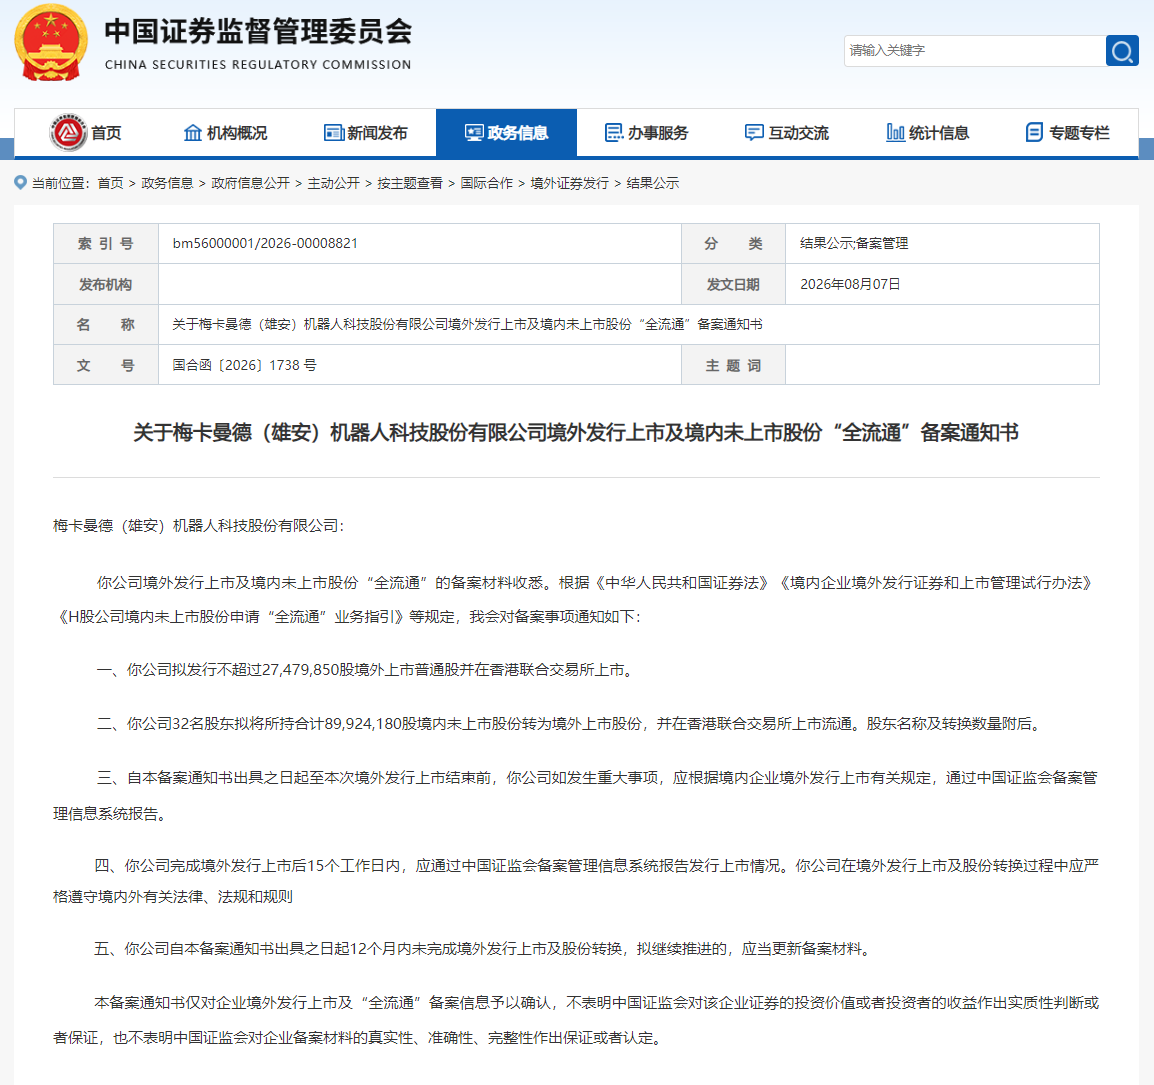Viewport: 1154px width, 1085px height.
Task: Click the 中国证券监督管理委员会 site title
Action: (x=258, y=32)
